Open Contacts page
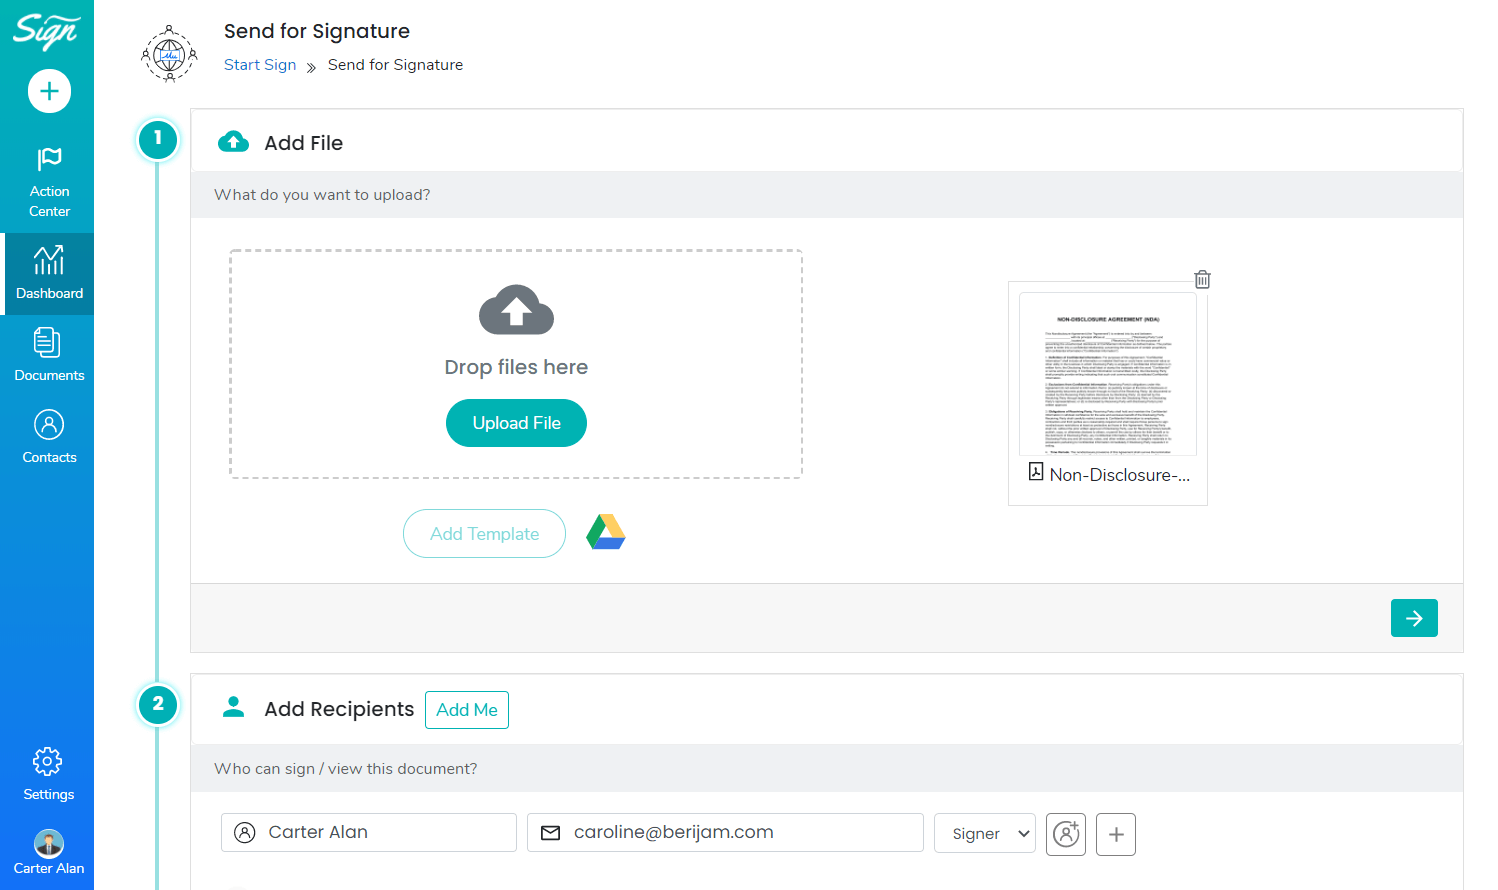Image resolution: width=1498 pixels, height=890 pixels. (x=49, y=437)
